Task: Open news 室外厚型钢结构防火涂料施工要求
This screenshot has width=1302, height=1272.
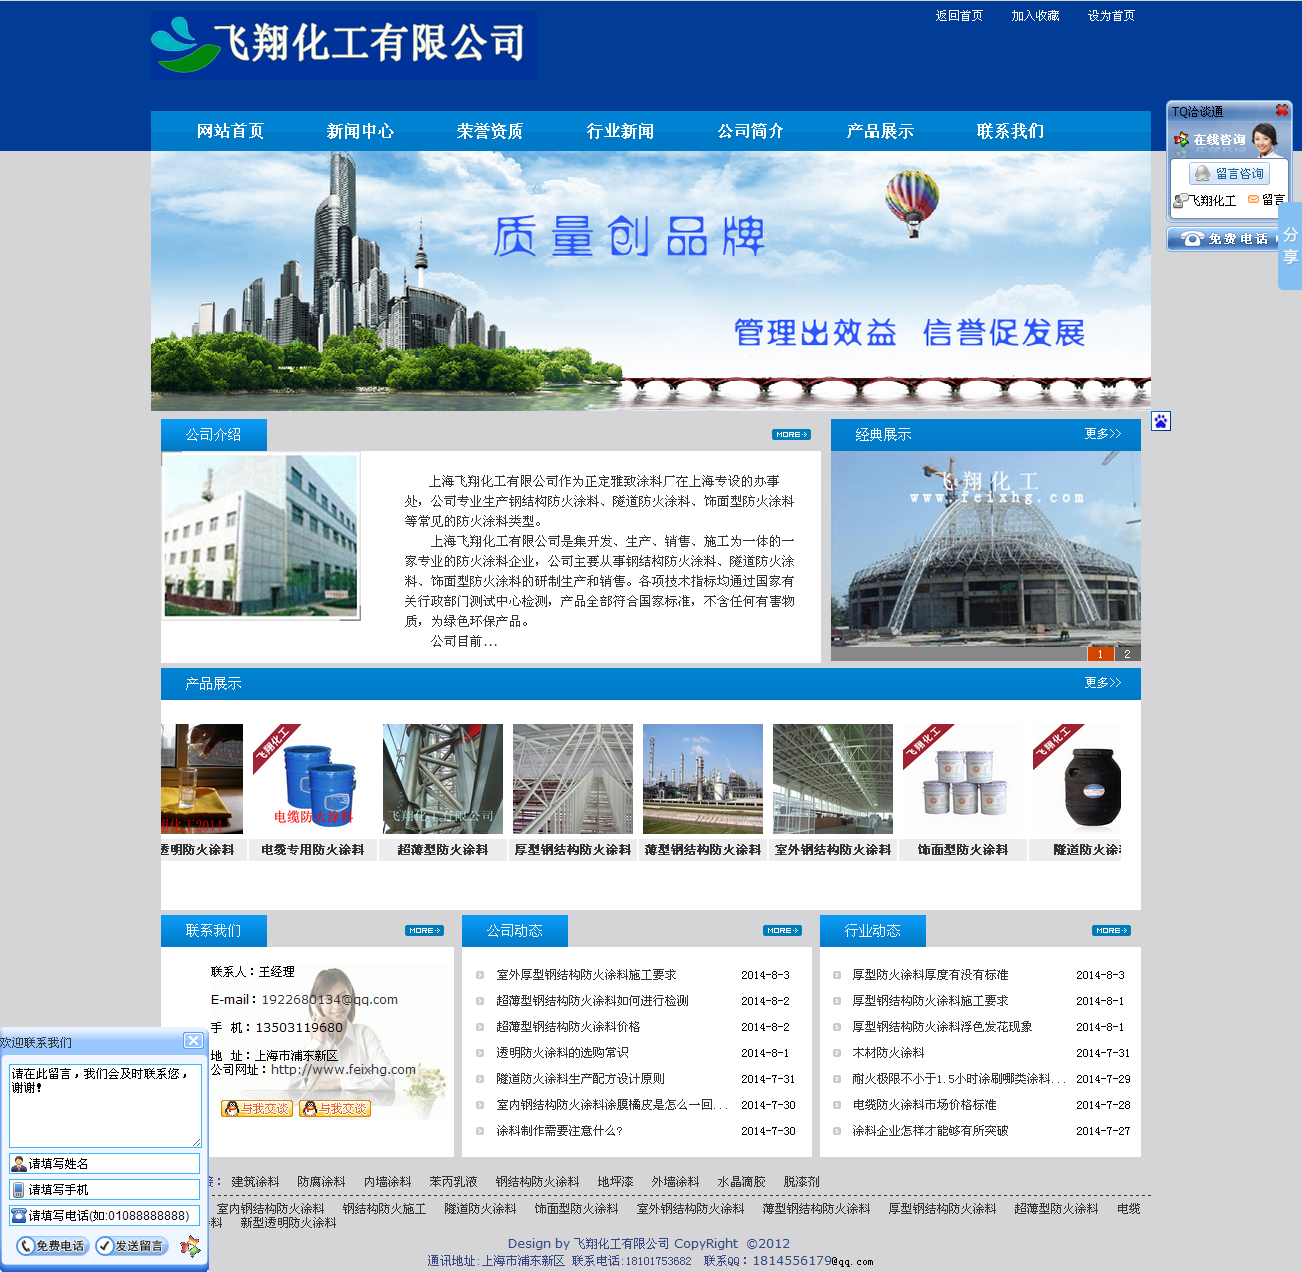Action: pos(586,974)
